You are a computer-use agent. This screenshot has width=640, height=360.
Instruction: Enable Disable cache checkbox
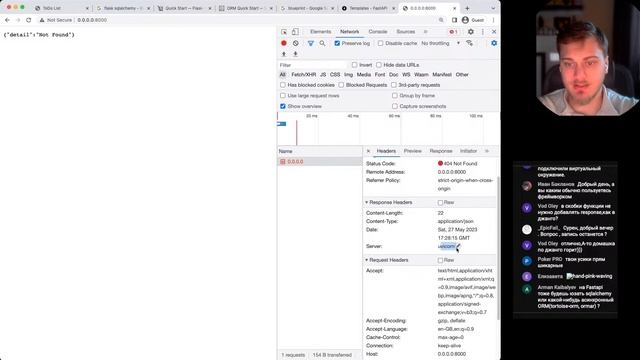pyautogui.click(x=380, y=43)
